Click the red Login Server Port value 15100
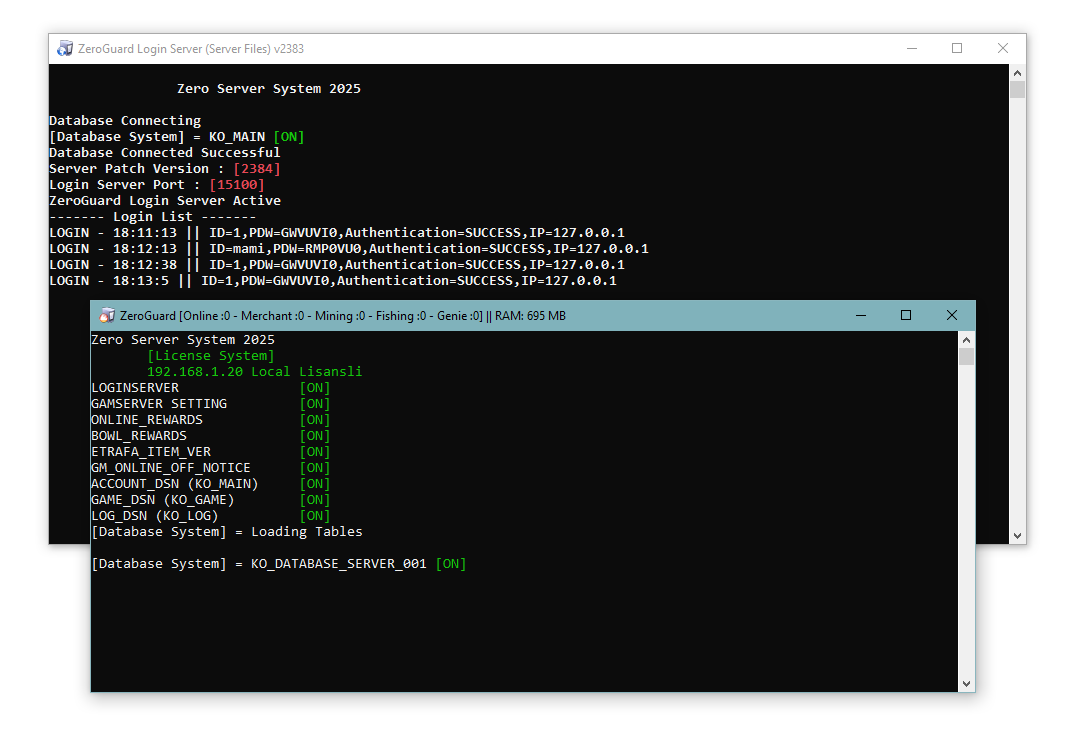 pos(236,185)
